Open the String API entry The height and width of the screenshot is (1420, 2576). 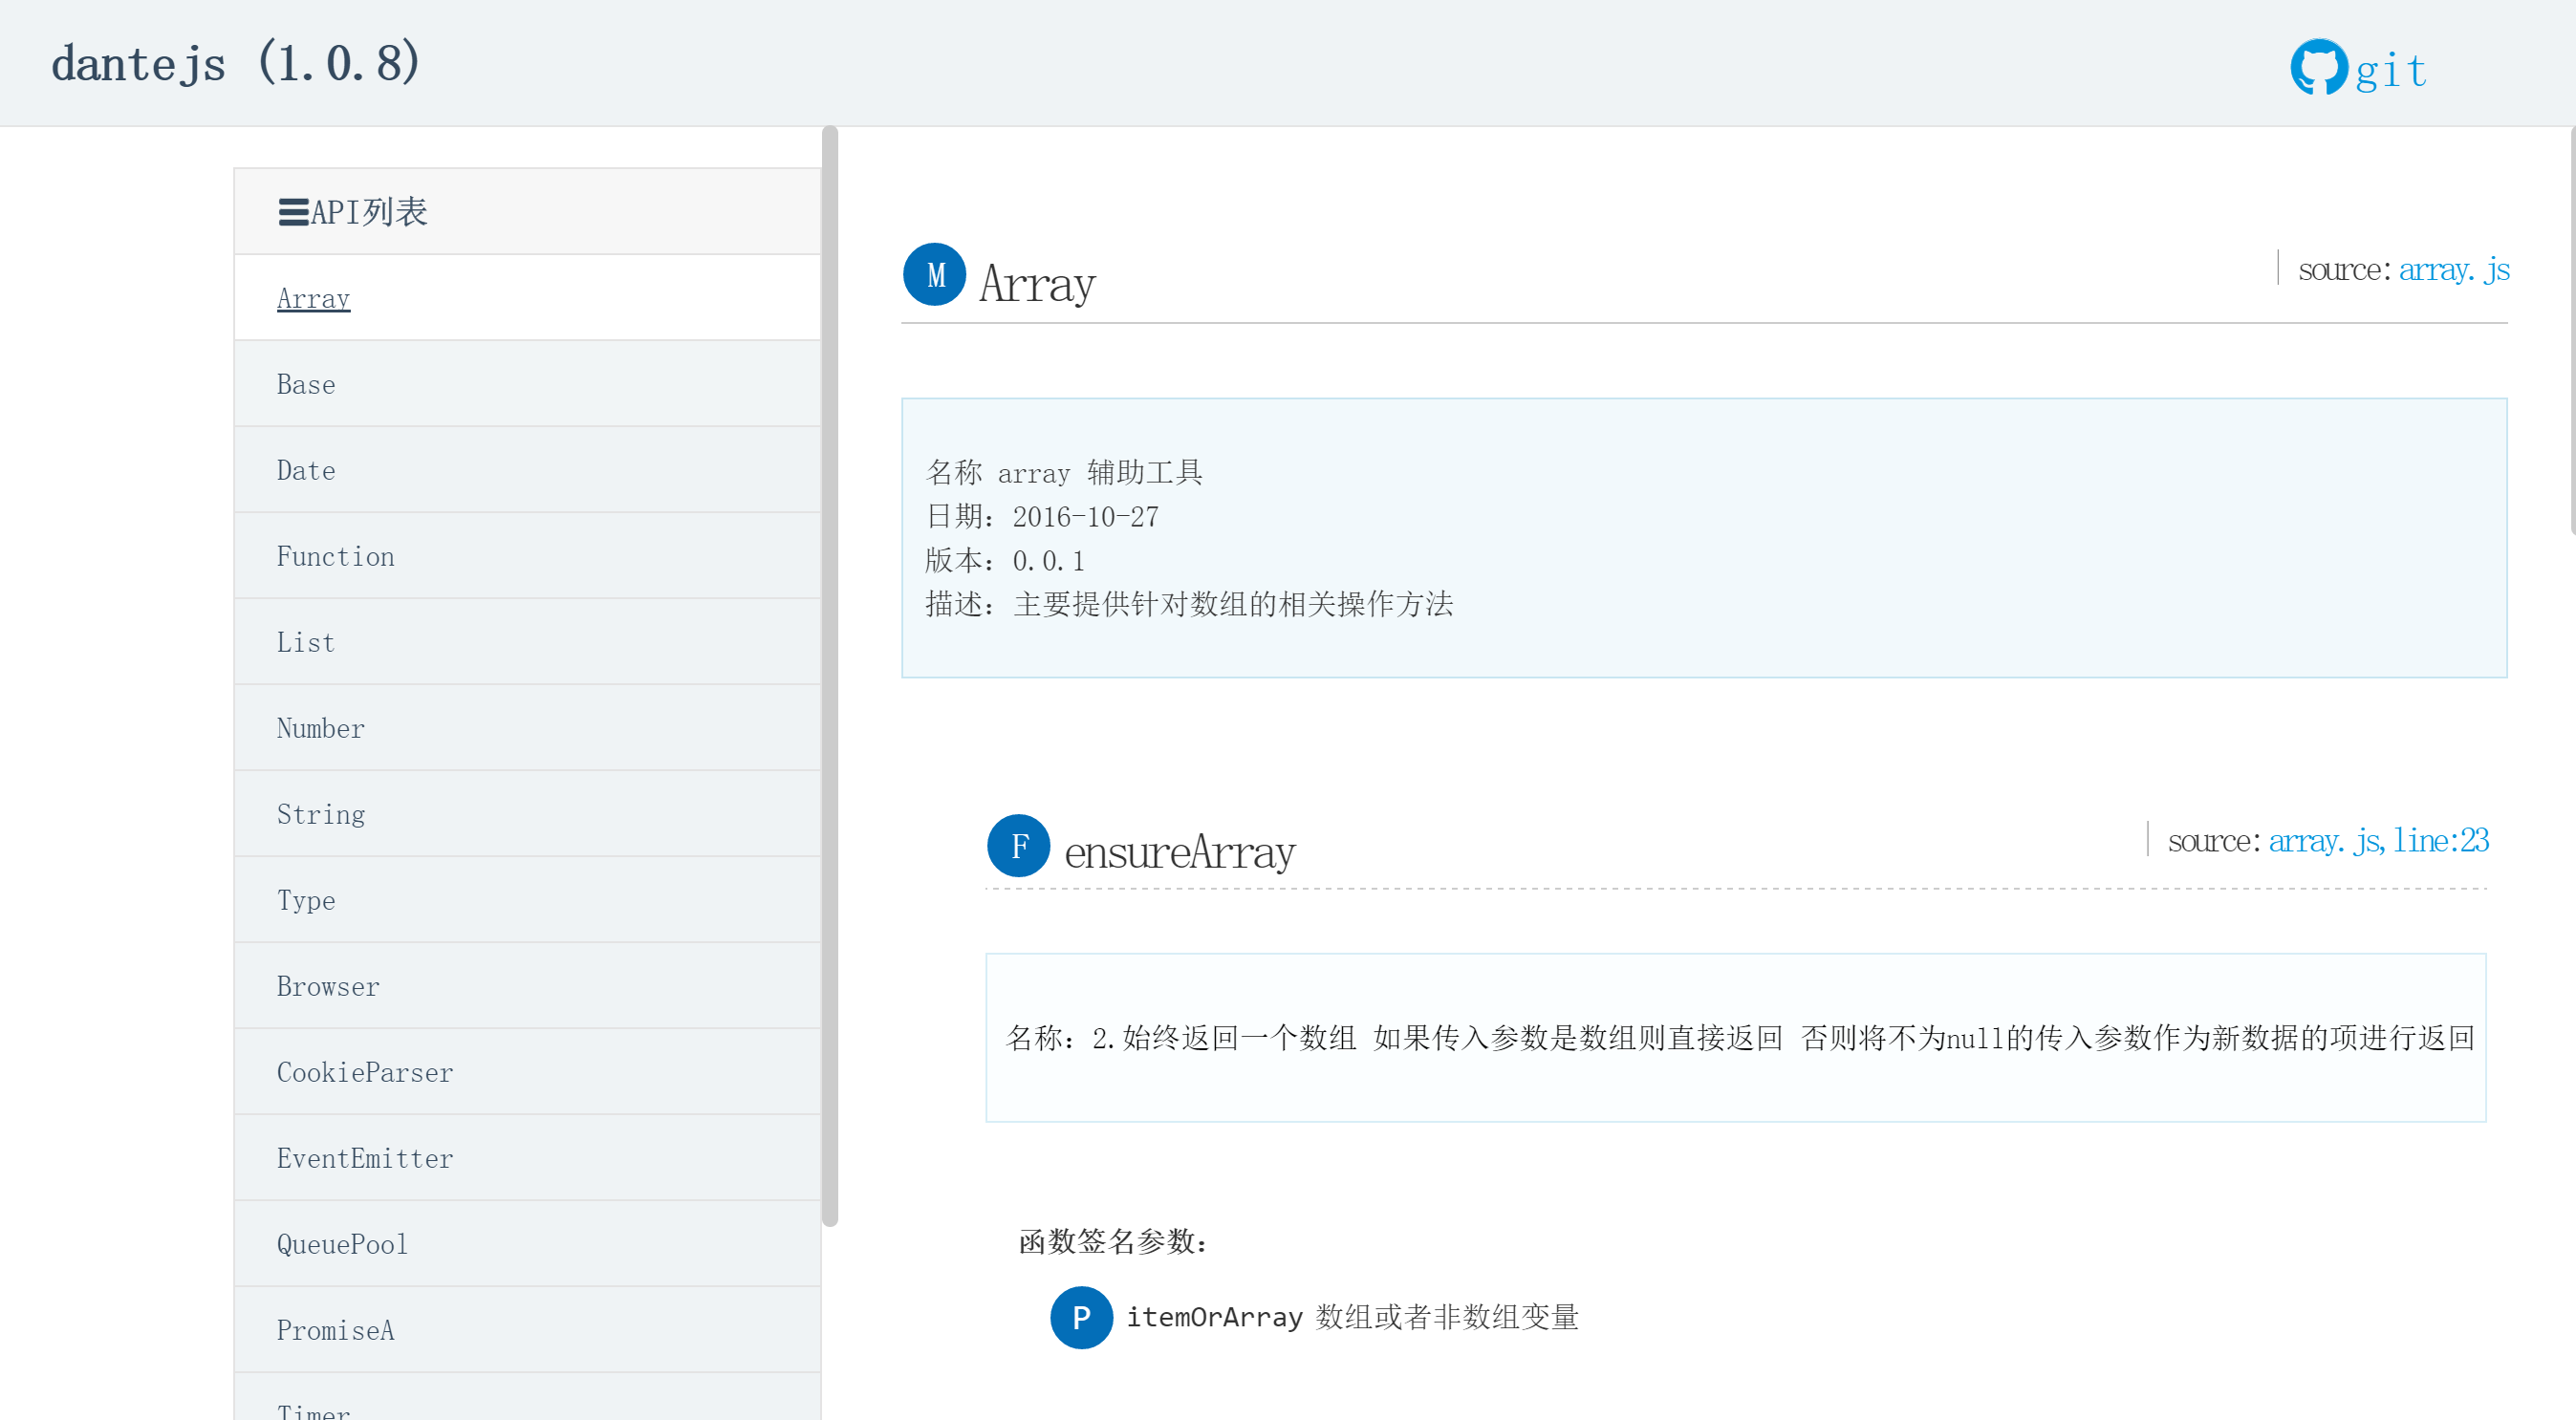[527, 814]
